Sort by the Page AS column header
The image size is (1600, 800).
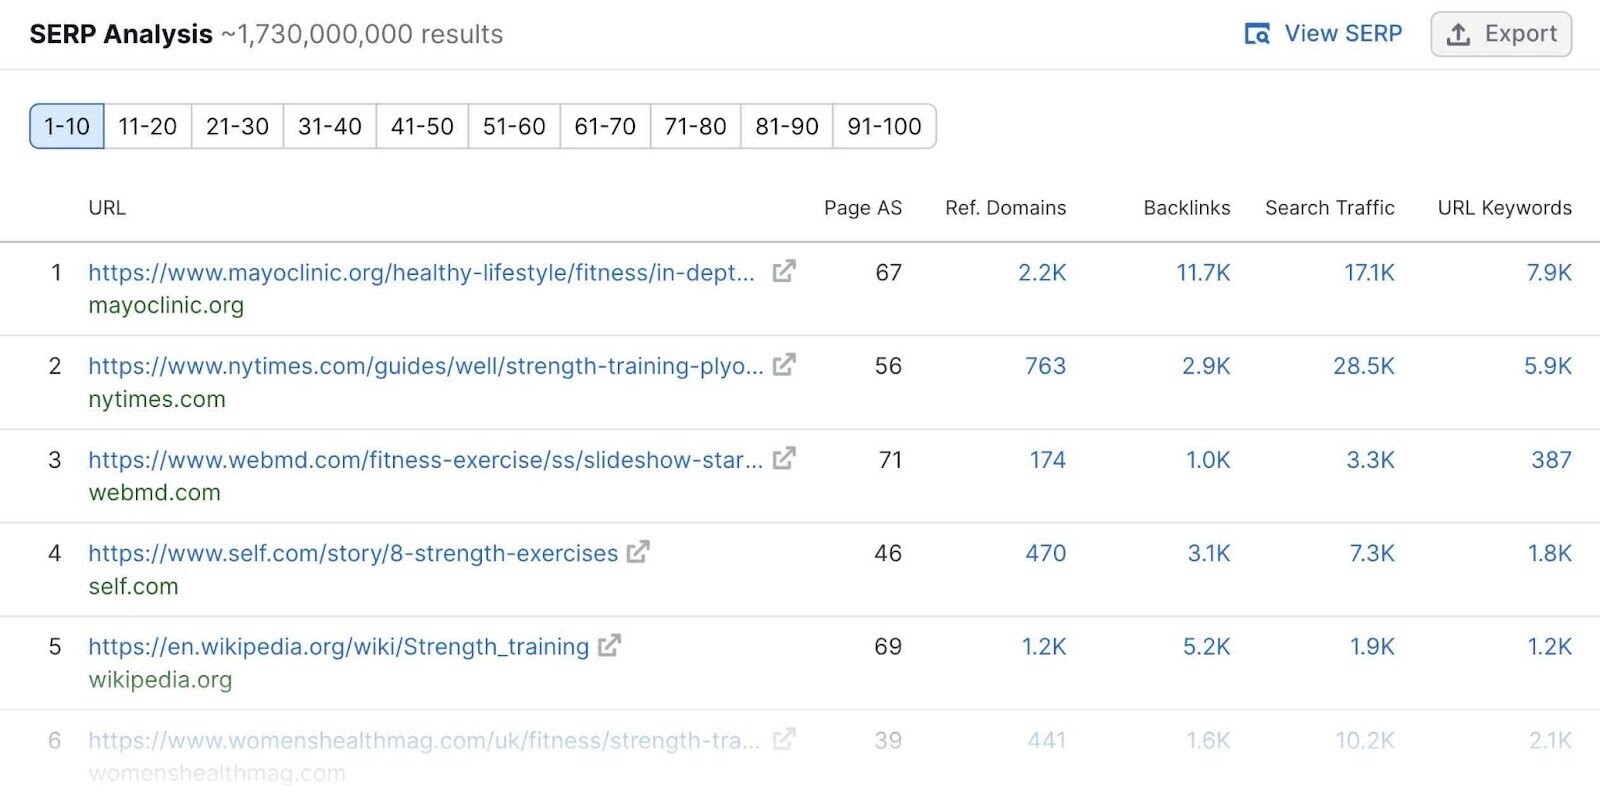863,208
